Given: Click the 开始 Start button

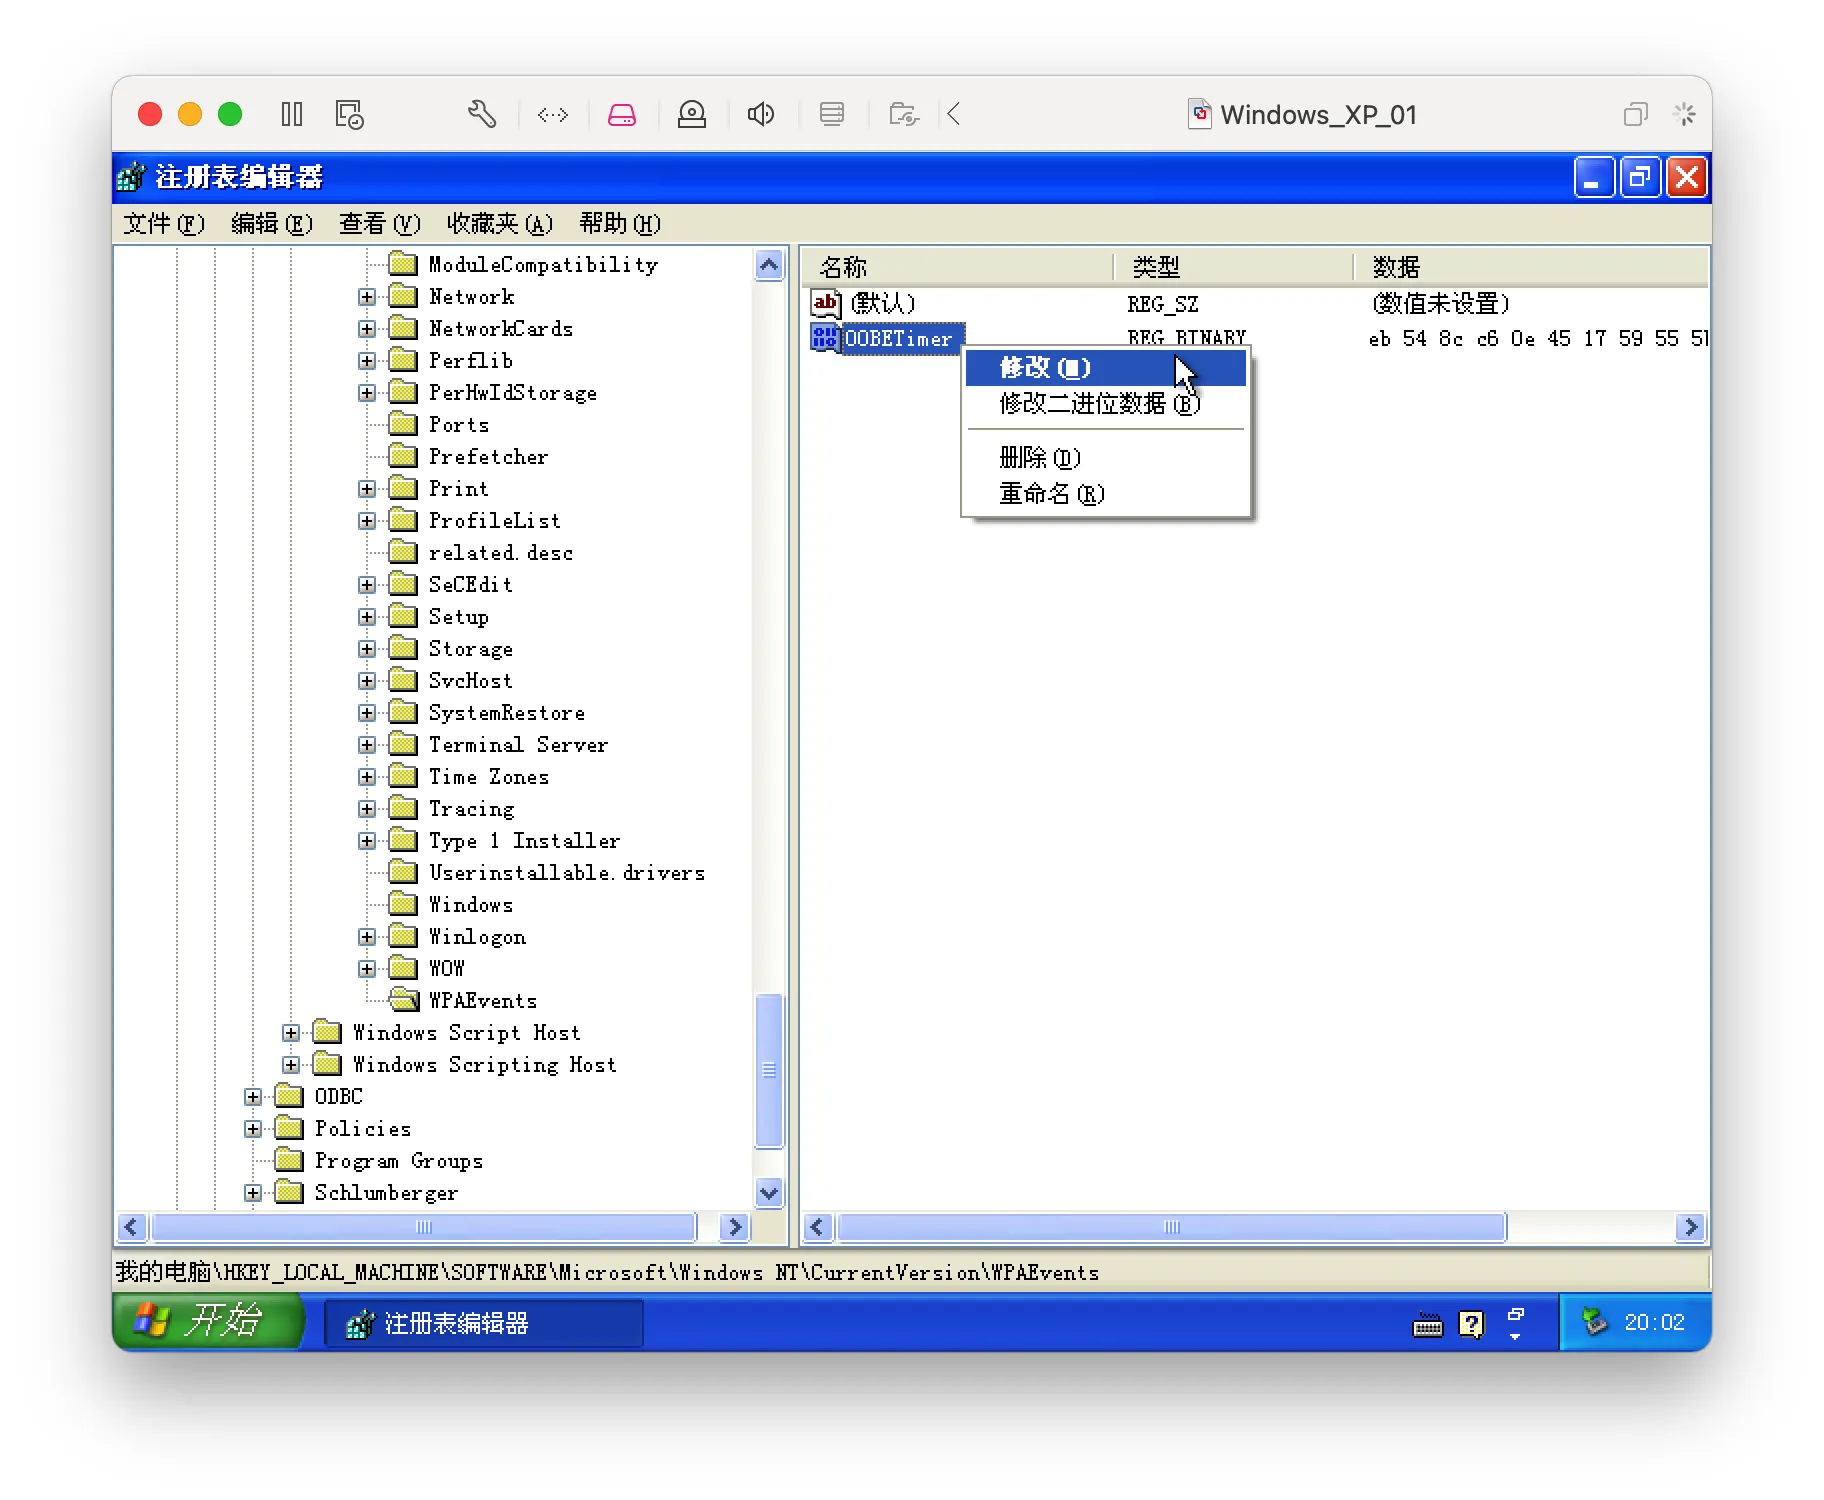Looking at the screenshot, I should 207,1321.
